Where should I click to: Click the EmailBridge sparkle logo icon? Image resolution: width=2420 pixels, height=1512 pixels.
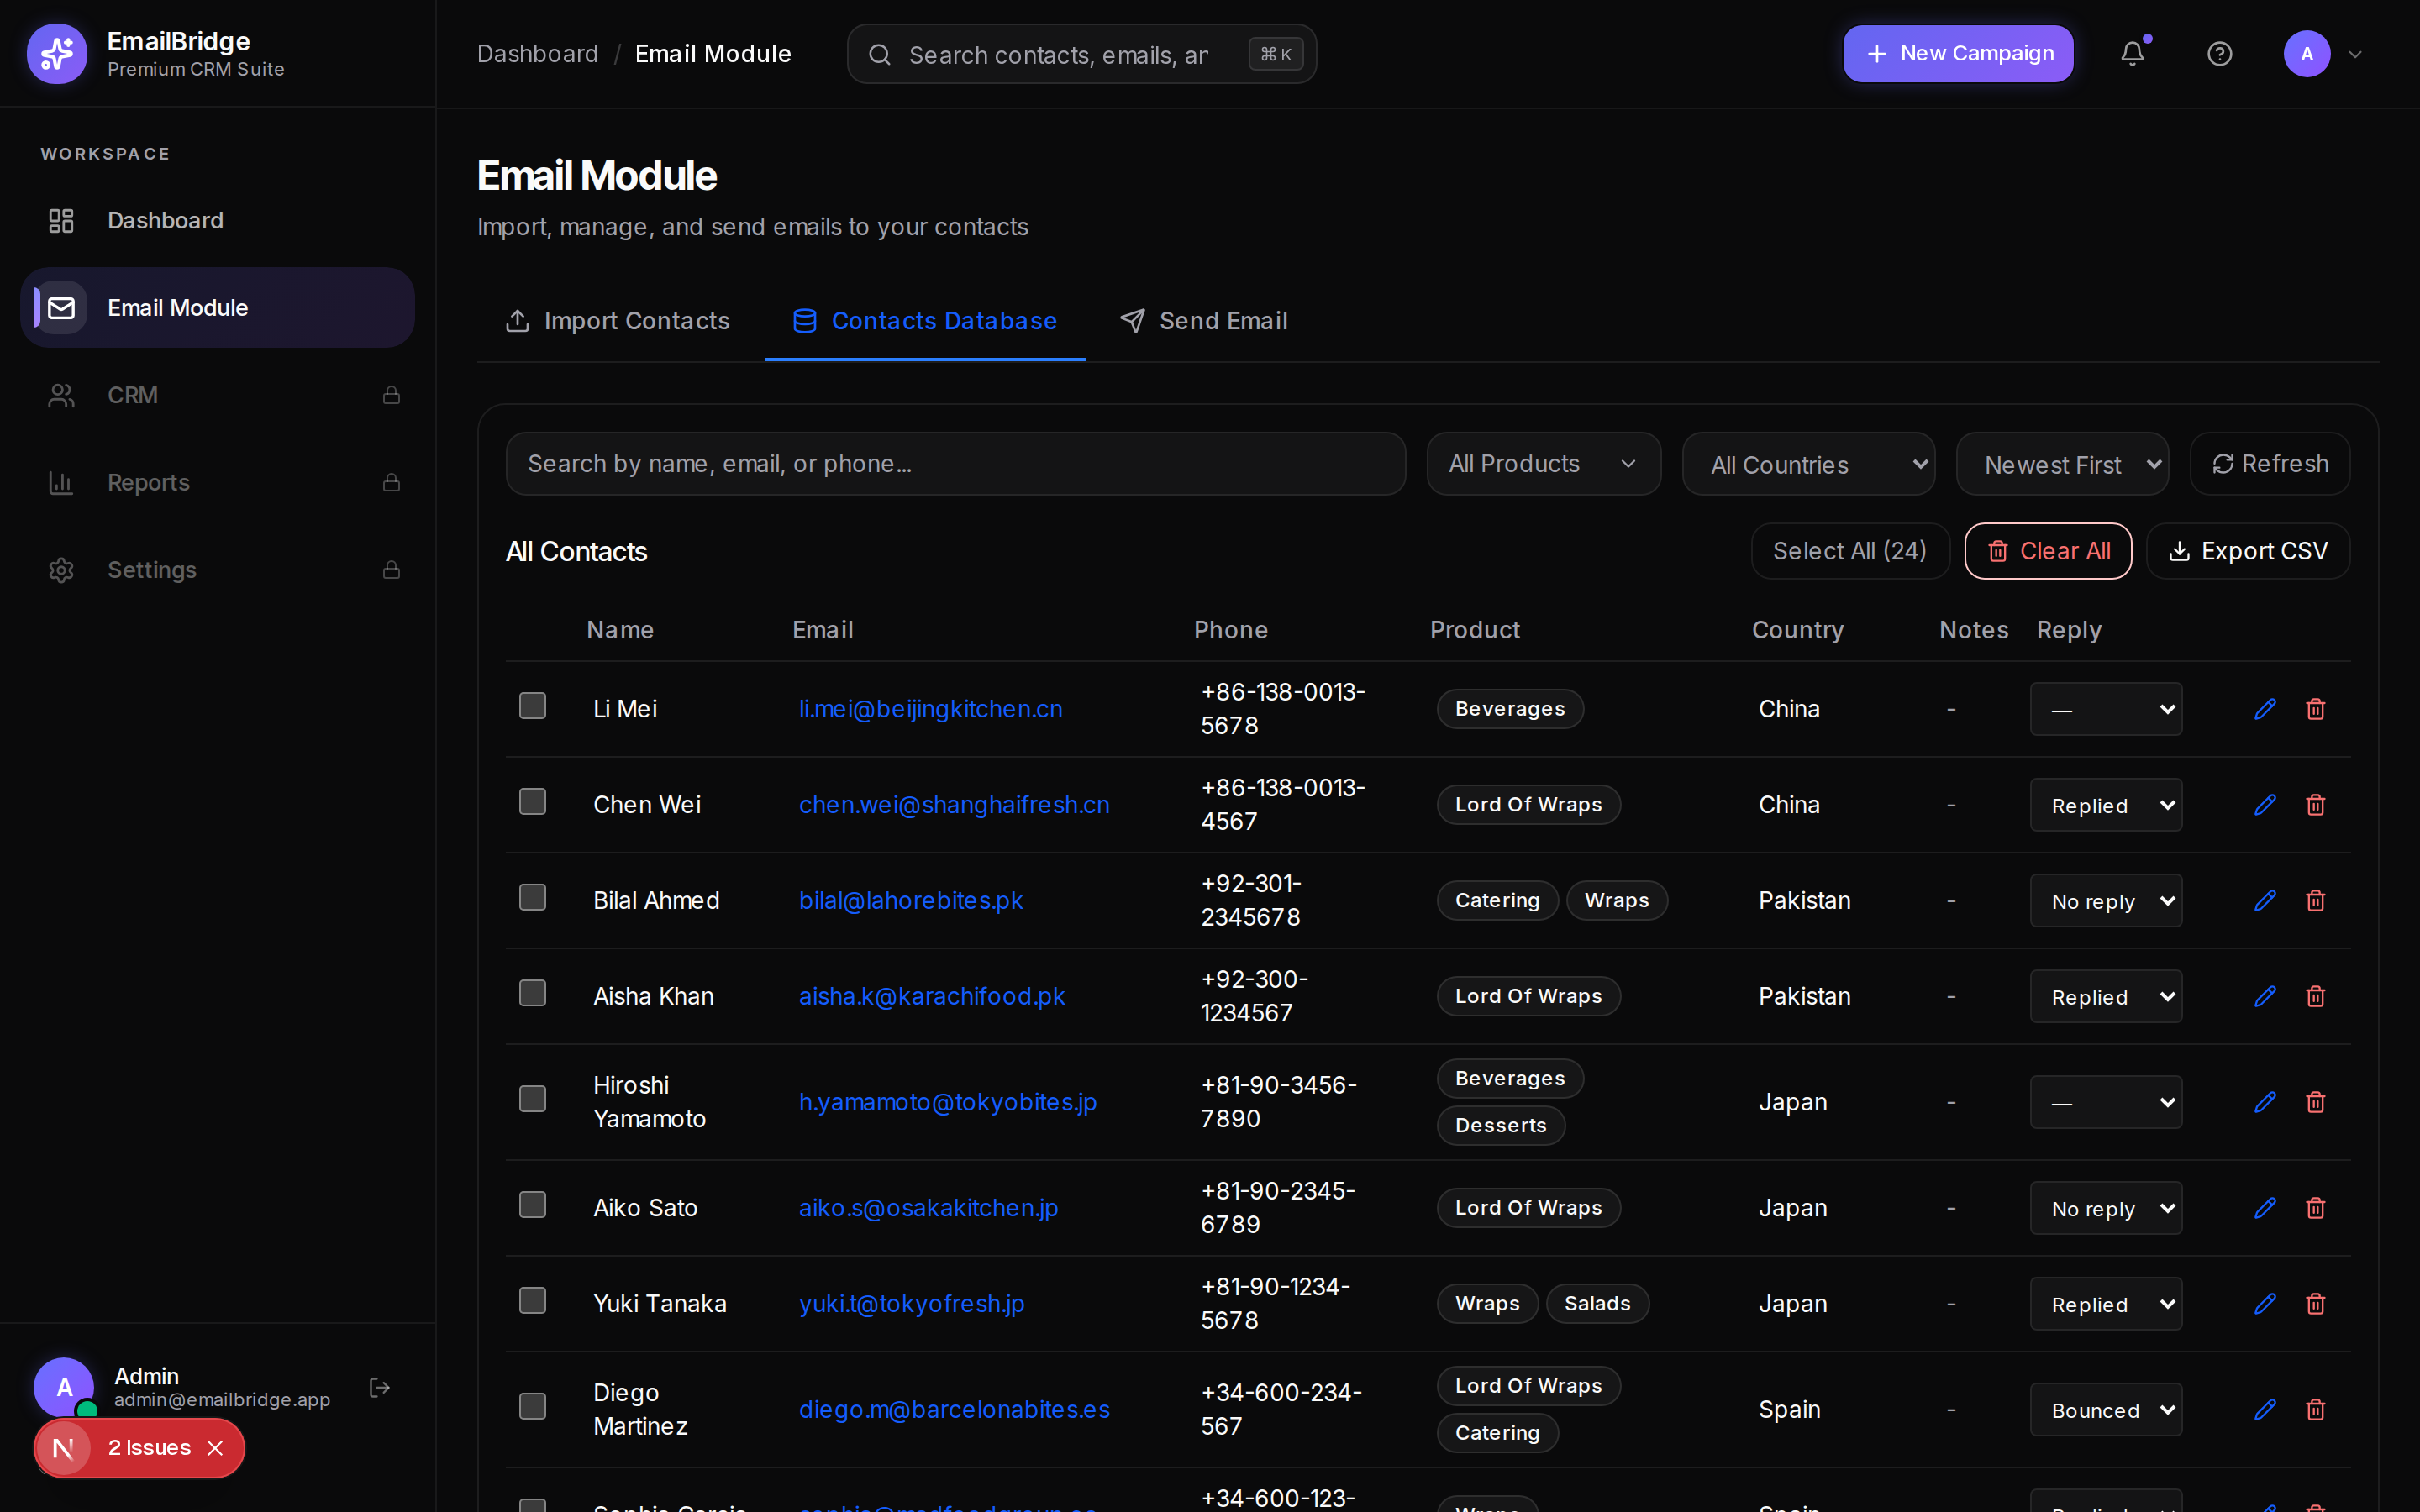coord(57,54)
